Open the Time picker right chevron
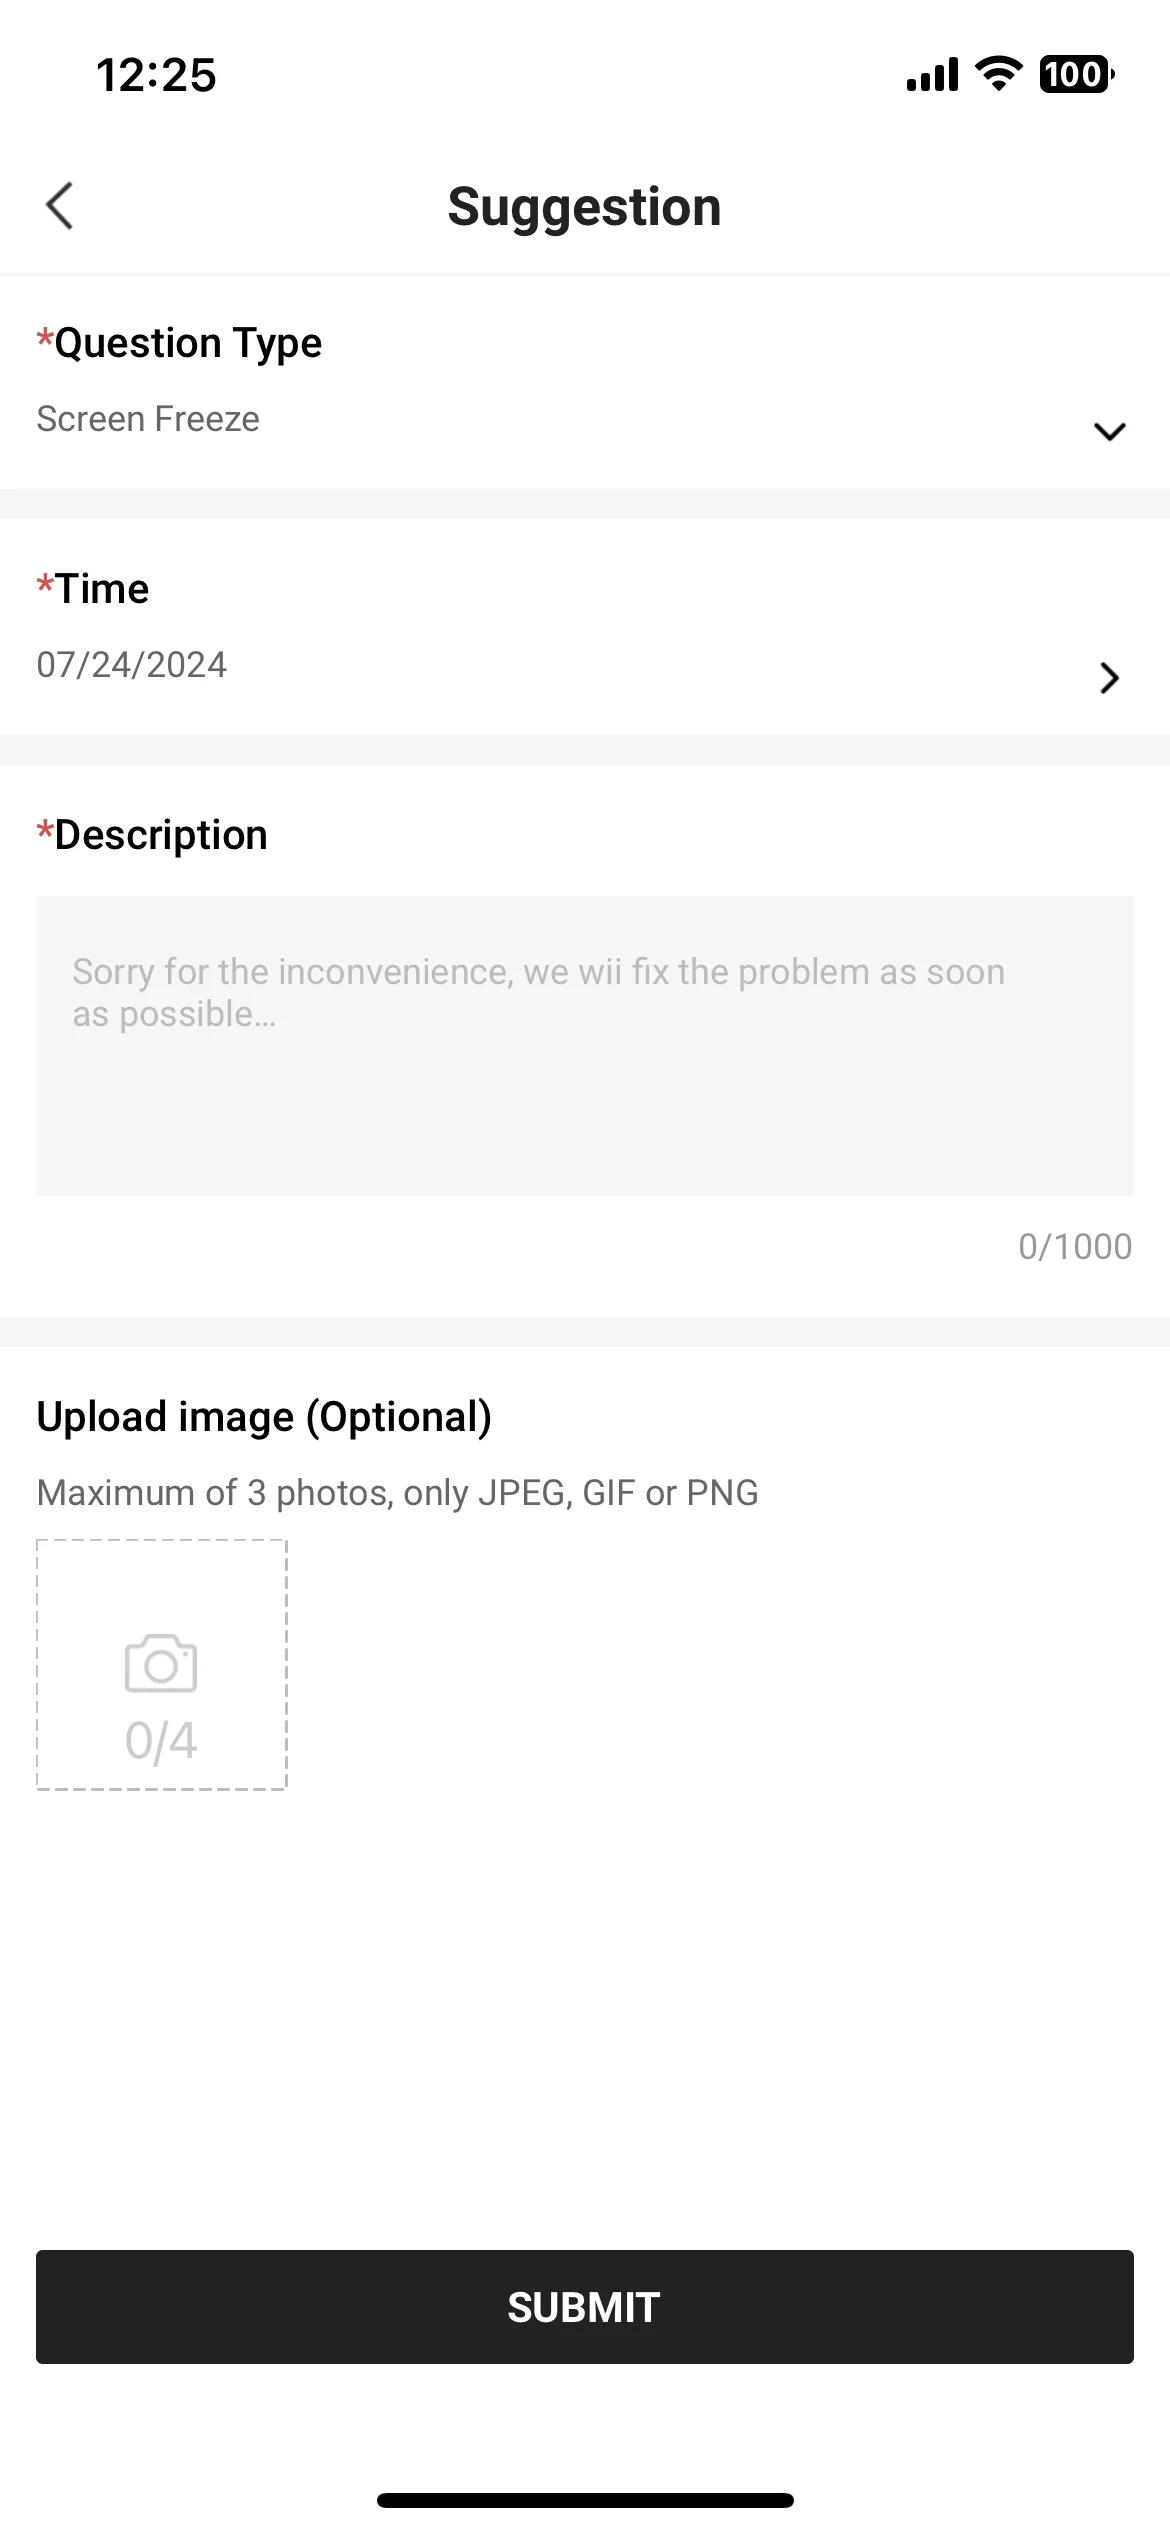 (x=1109, y=678)
